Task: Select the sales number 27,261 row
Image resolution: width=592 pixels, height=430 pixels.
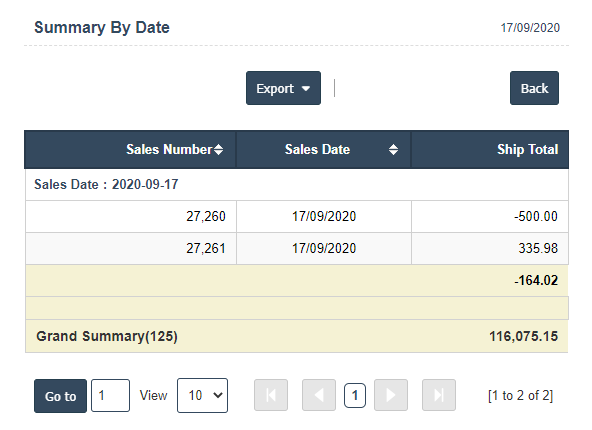Action: click(297, 248)
